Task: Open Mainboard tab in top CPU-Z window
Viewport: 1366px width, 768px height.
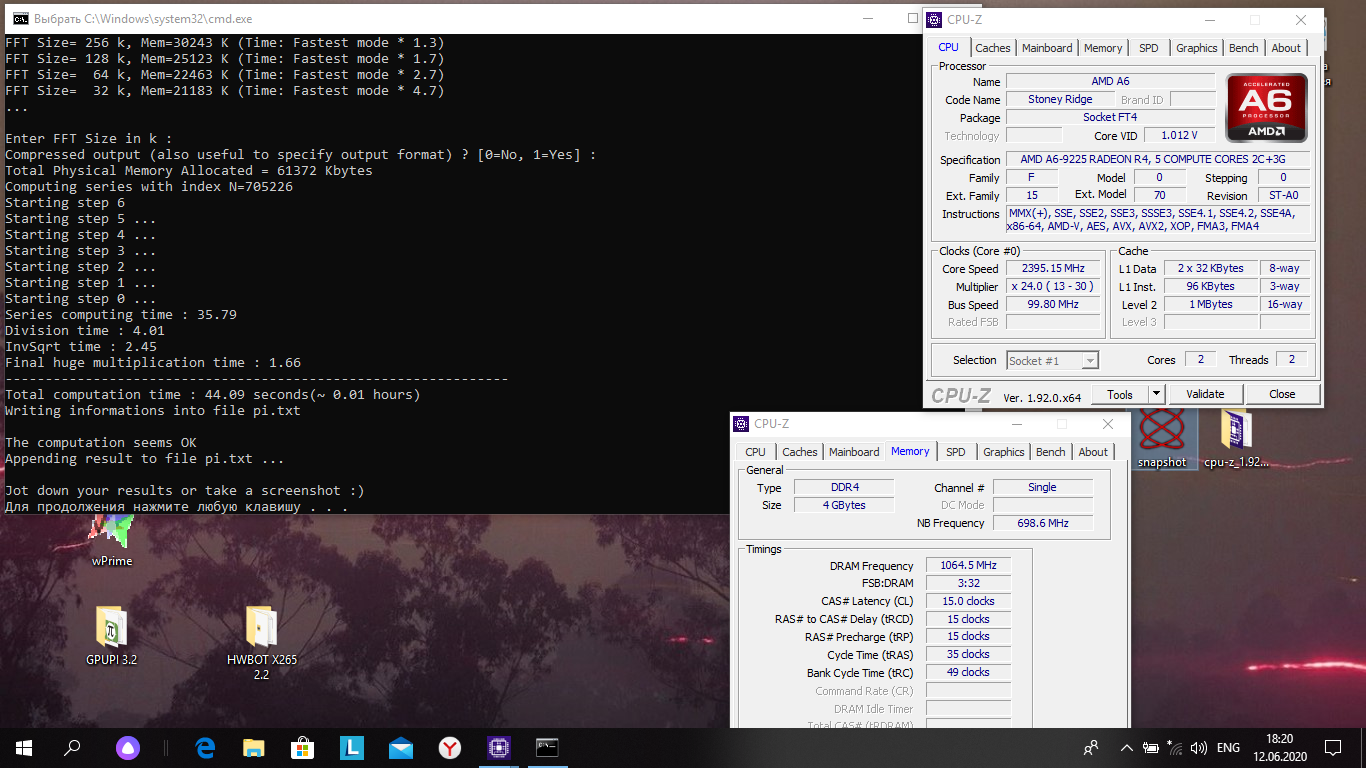Action: click(1047, 48)
